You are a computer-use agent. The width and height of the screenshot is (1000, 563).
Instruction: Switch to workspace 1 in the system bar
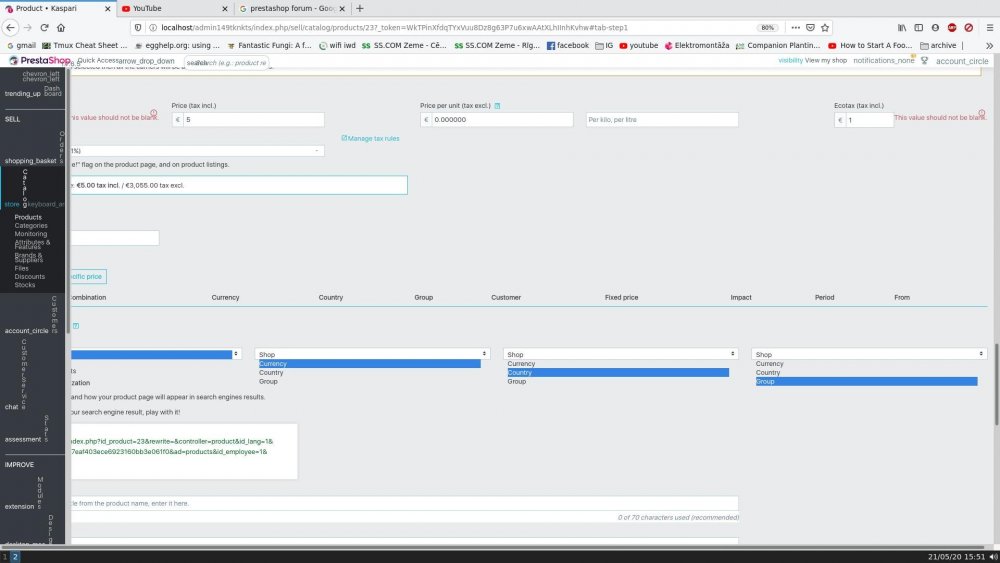coord(5,557)
